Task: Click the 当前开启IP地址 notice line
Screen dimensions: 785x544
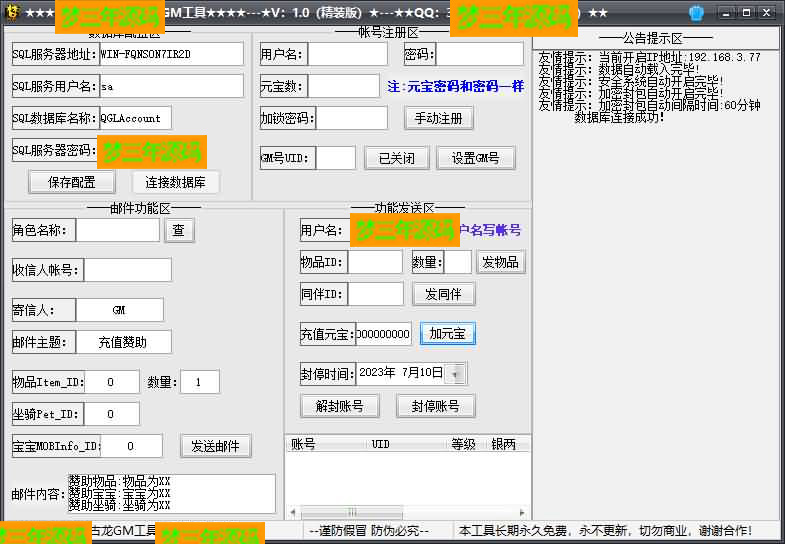Action: pyautogui.click(x=650, y=57)
